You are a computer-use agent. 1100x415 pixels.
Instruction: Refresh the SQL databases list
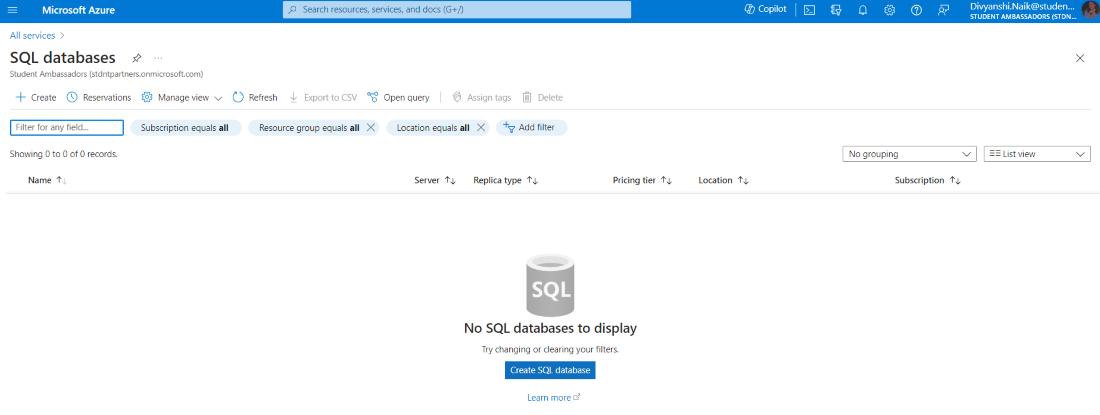point(255,97)
